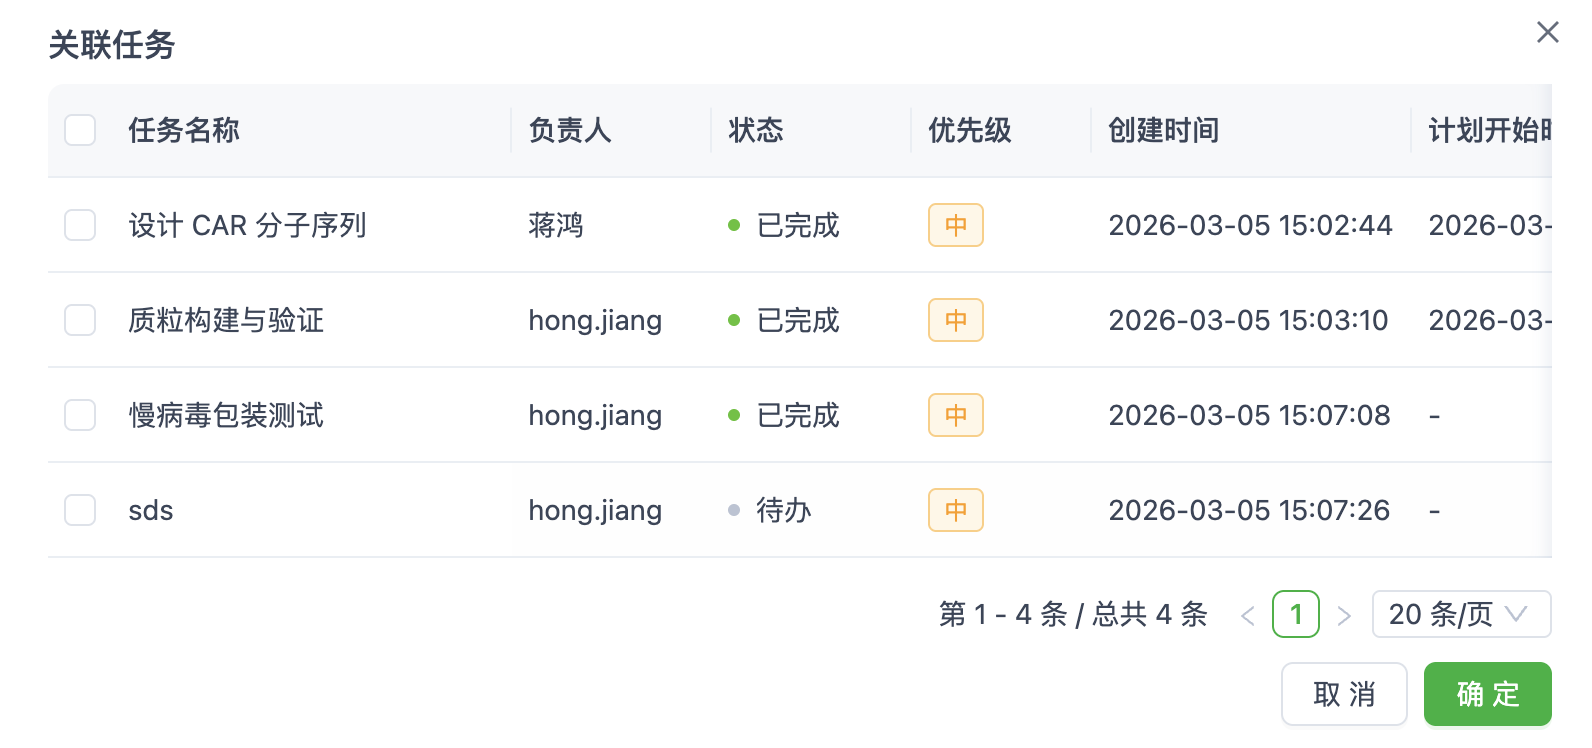Check the 设计 CAR 分子序列 task
Screen dimensions: 1592x748
(x=80, y=225)
